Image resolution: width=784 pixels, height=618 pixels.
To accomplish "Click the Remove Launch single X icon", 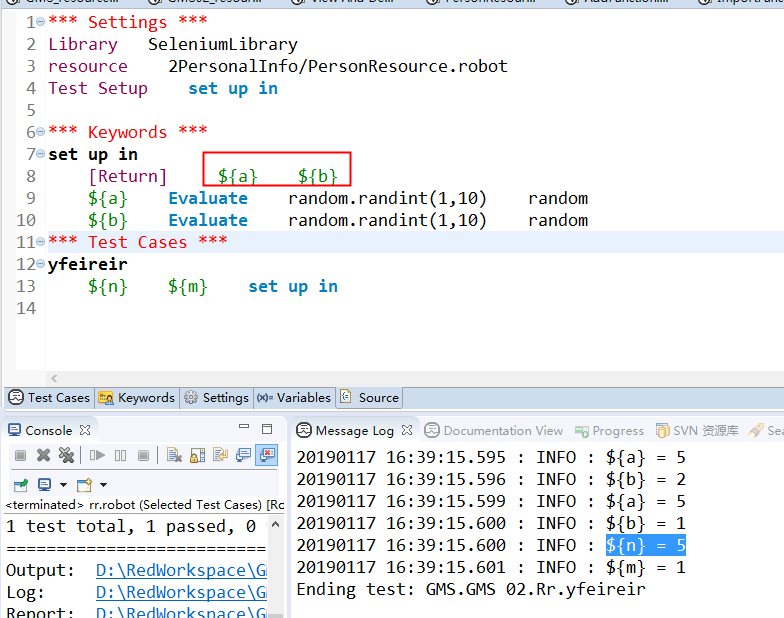I will [x=44, y=456].
